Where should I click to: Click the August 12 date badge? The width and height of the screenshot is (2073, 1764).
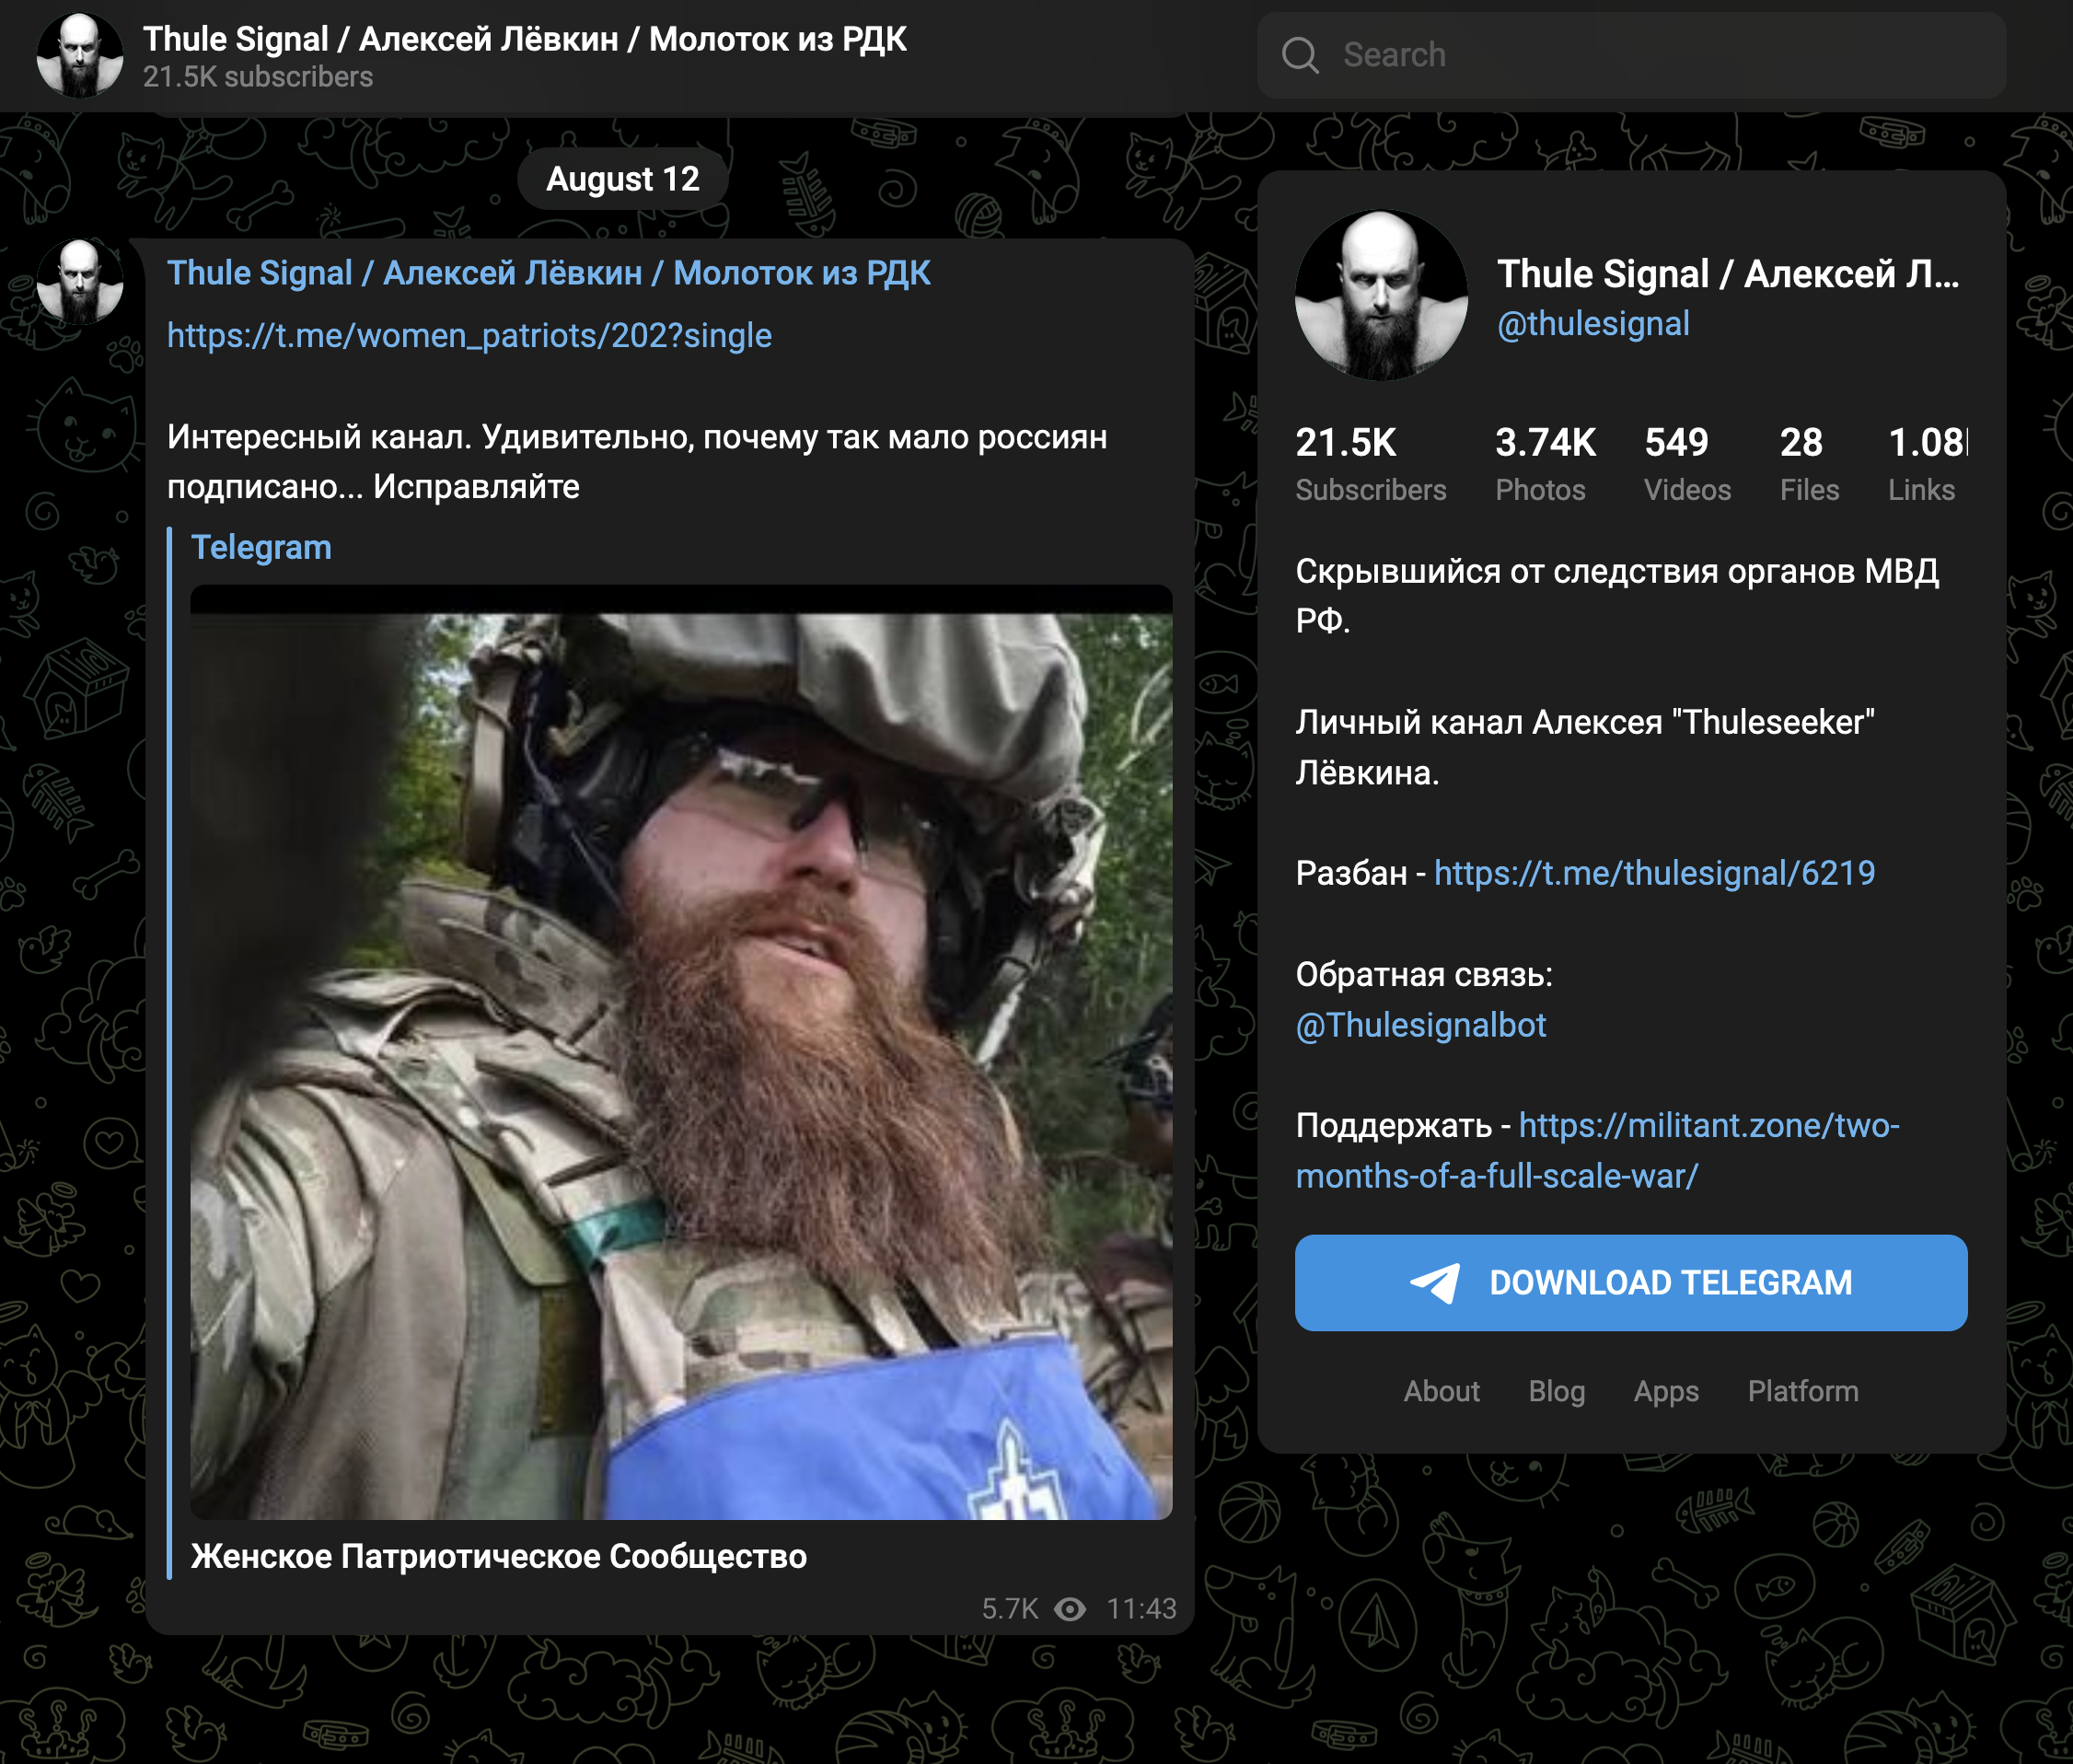pyautogui.click(x=622, y=179)
